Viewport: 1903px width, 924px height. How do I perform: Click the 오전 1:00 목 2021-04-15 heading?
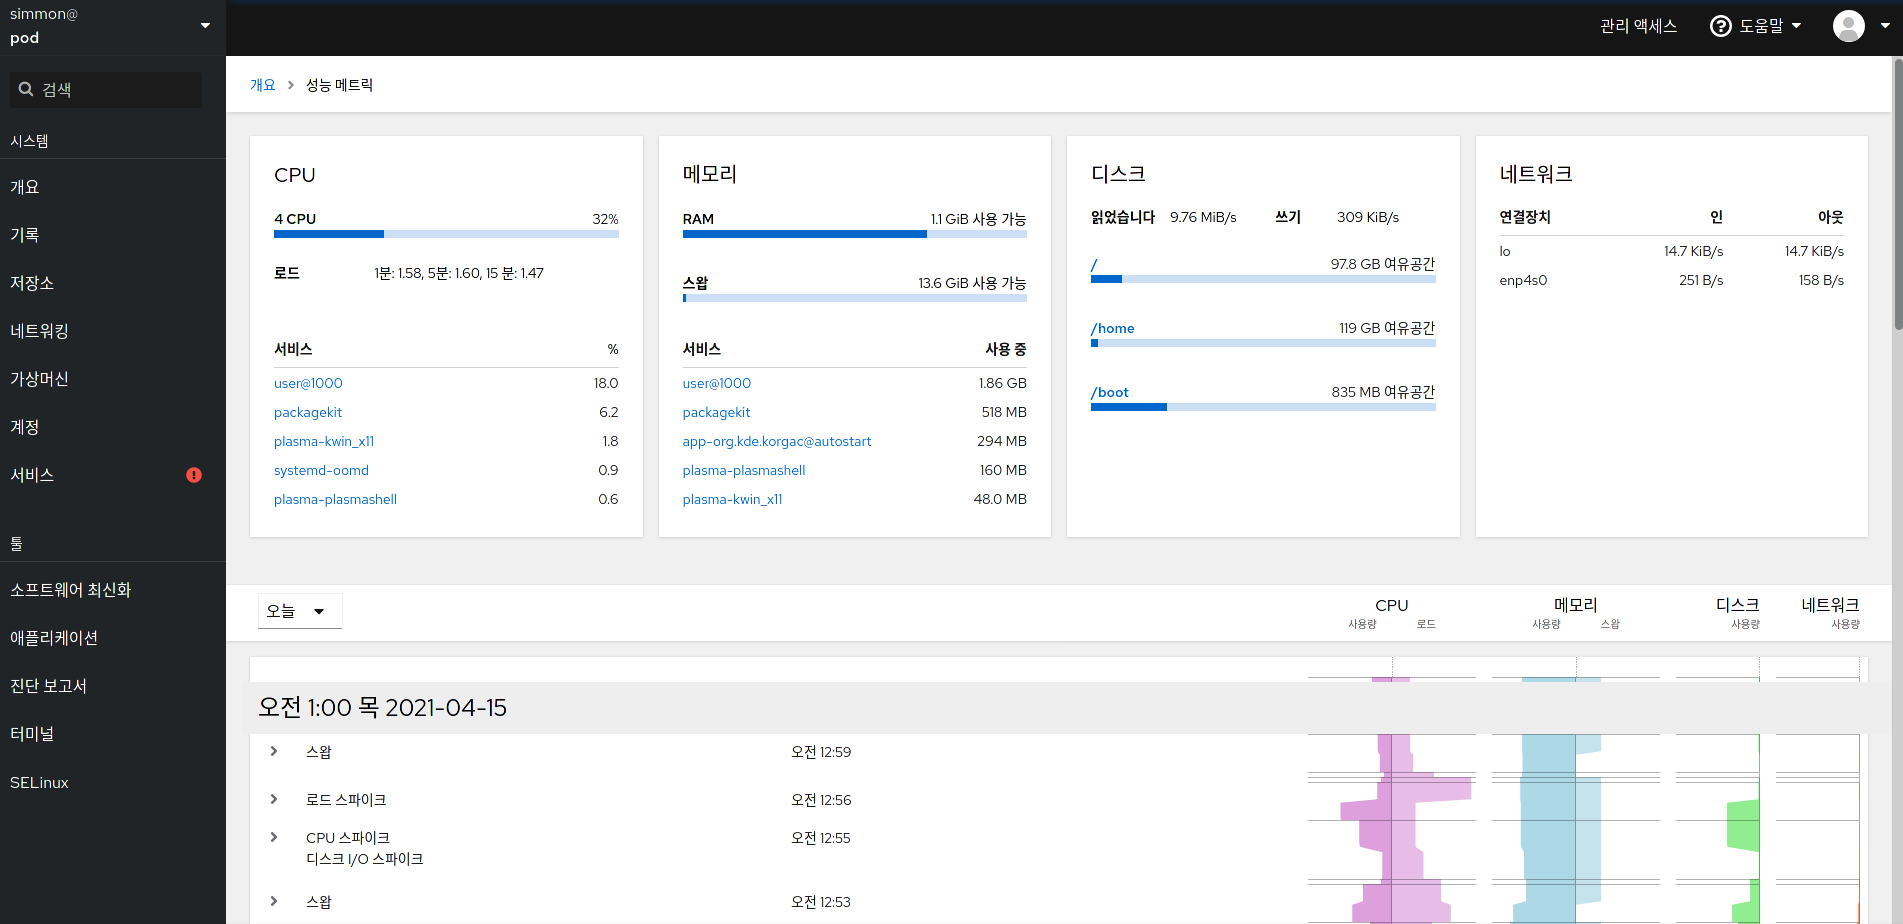tap(383, 708)
